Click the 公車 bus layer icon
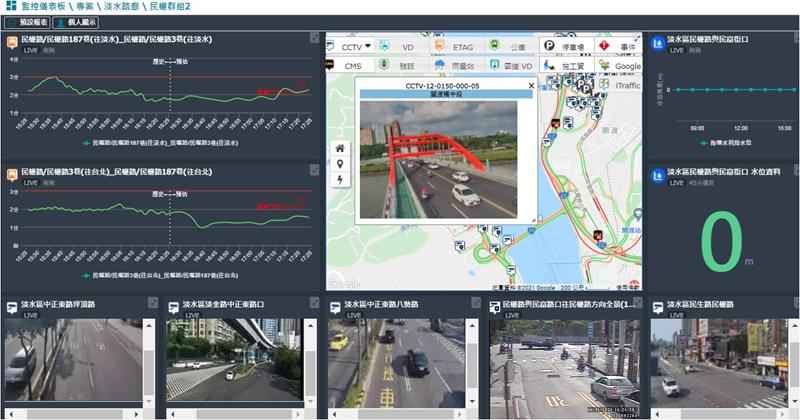 tap(508, 46)
